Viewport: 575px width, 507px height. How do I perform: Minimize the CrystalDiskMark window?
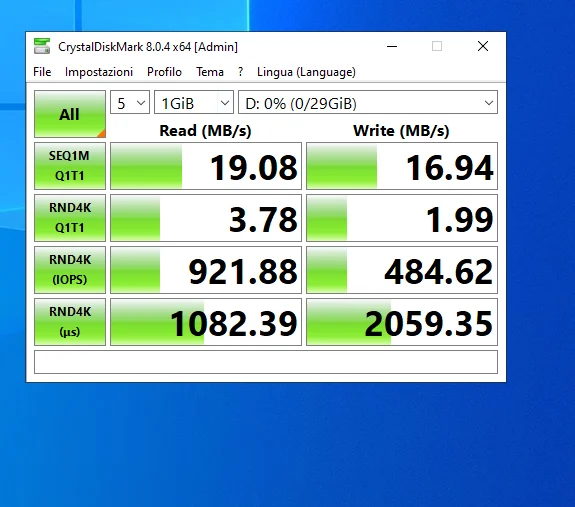[392, 47]
